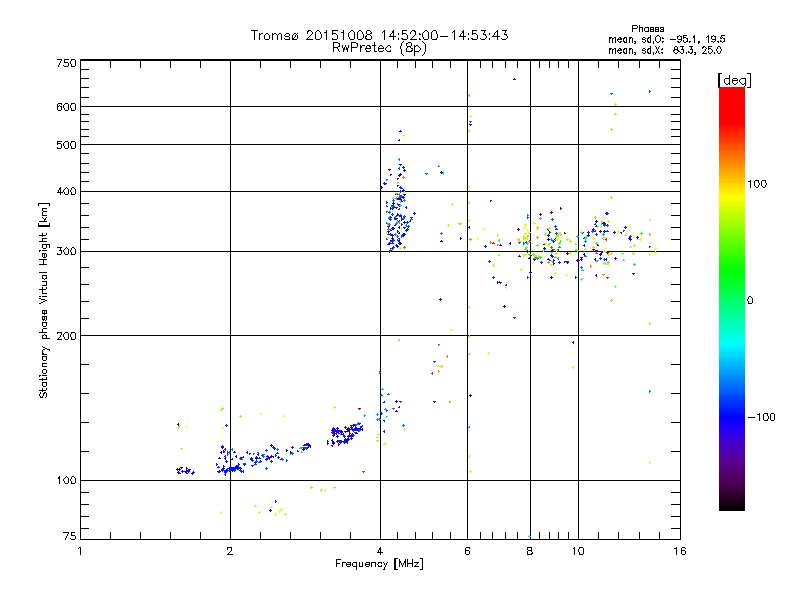Click the x-axis '1' tick label

click(x=80, y=551)
